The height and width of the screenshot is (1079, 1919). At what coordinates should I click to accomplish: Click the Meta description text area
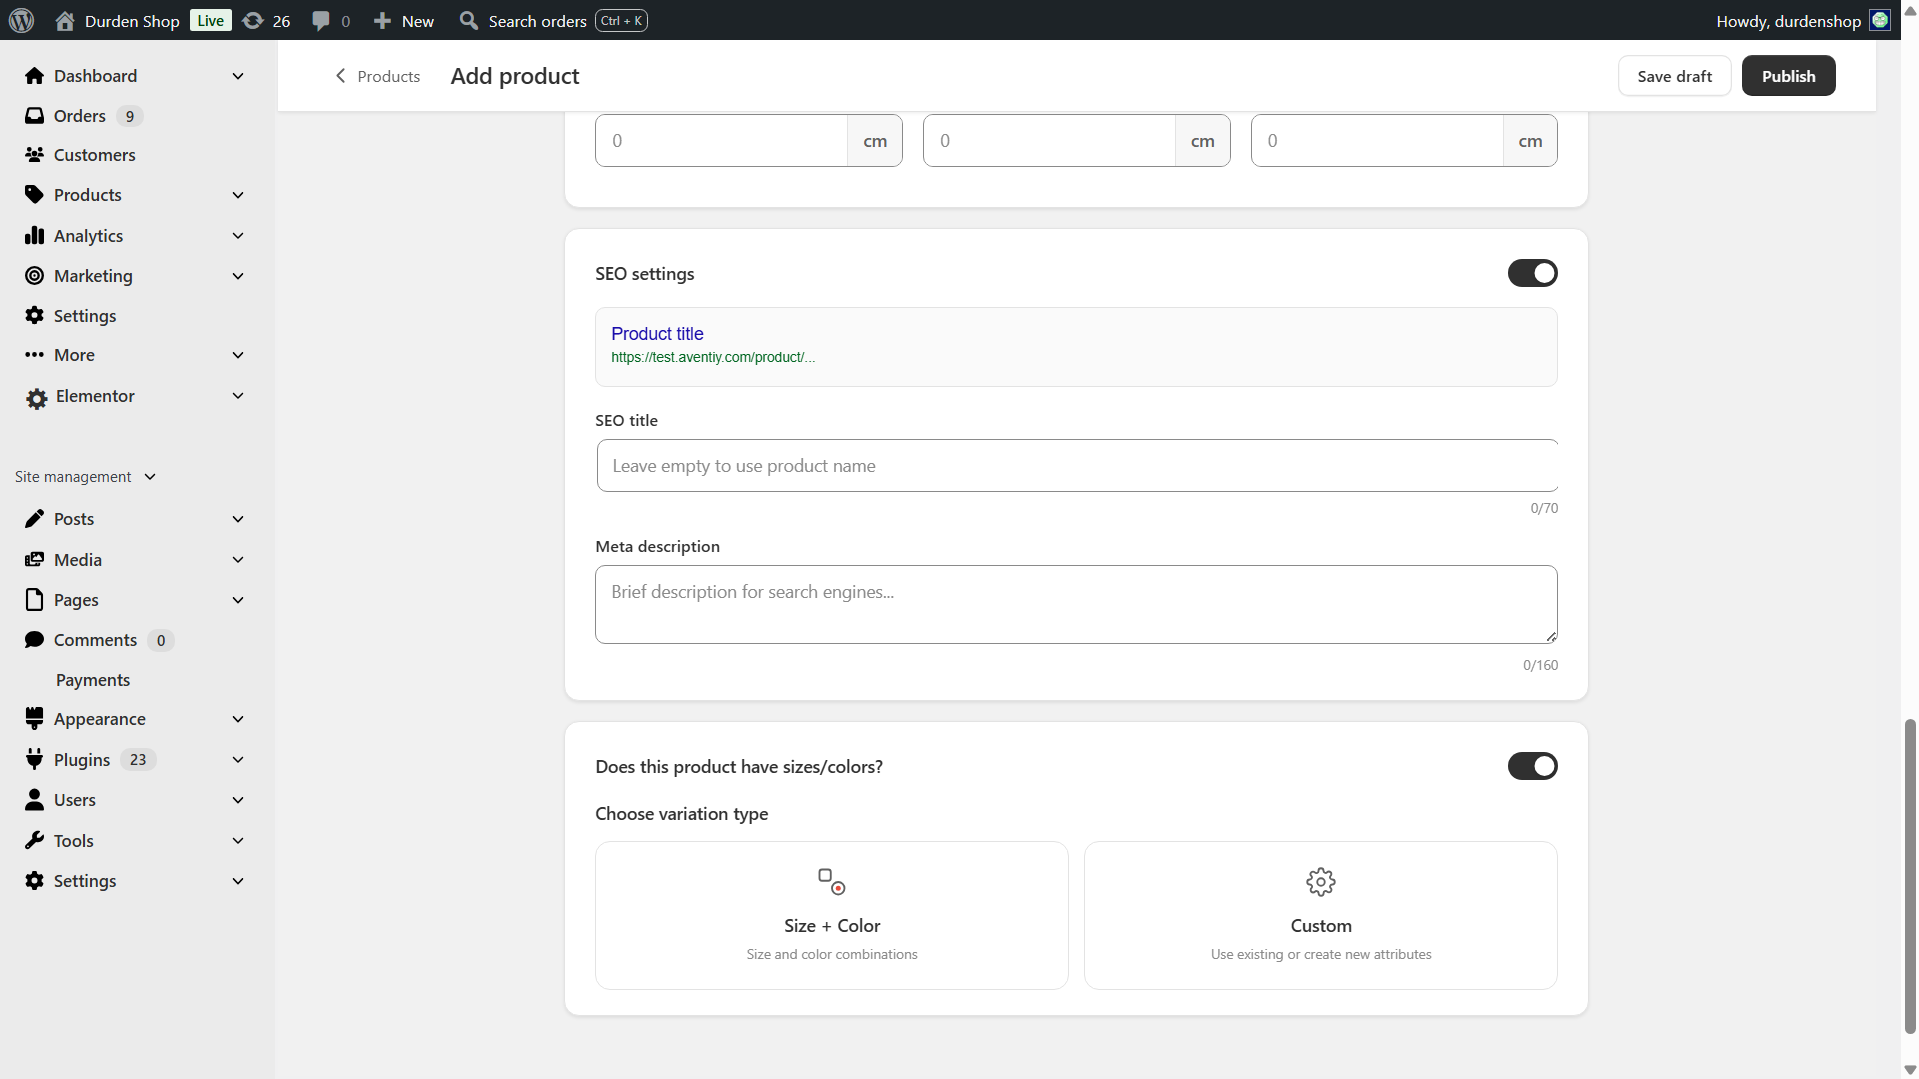point(1075,604)
